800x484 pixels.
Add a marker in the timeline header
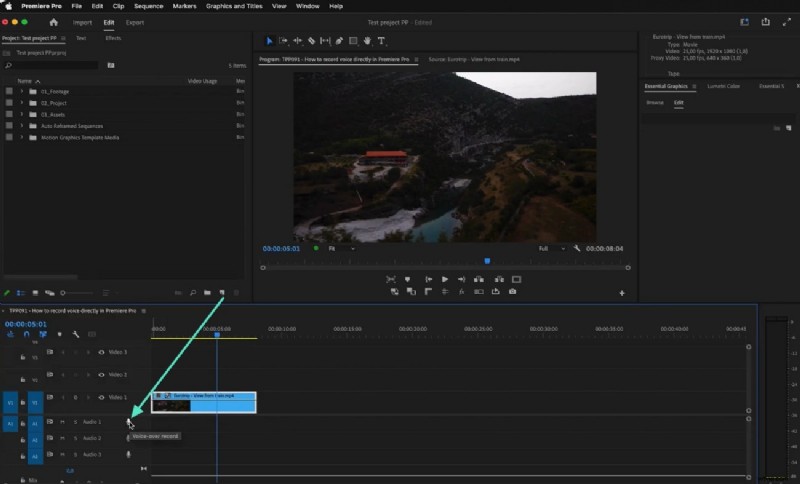59,335
